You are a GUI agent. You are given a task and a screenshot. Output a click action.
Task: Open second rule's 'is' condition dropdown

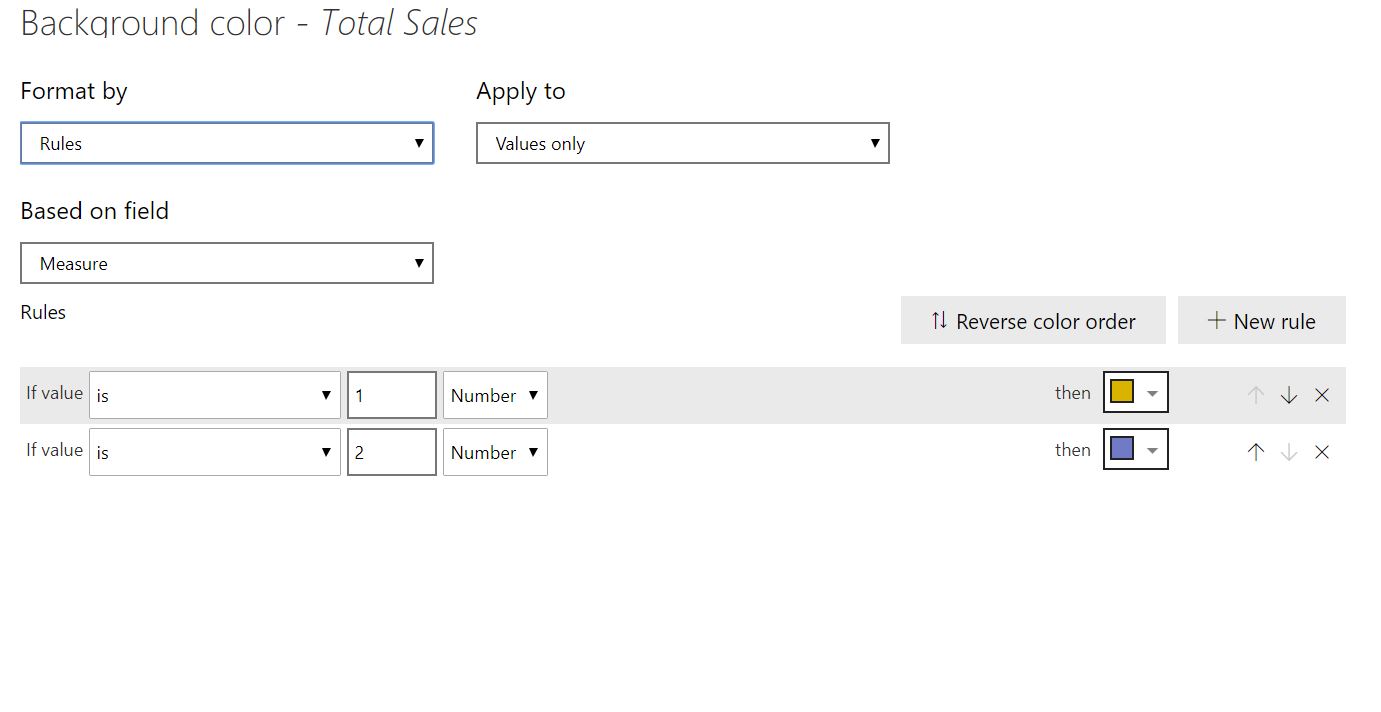[215, 452]
